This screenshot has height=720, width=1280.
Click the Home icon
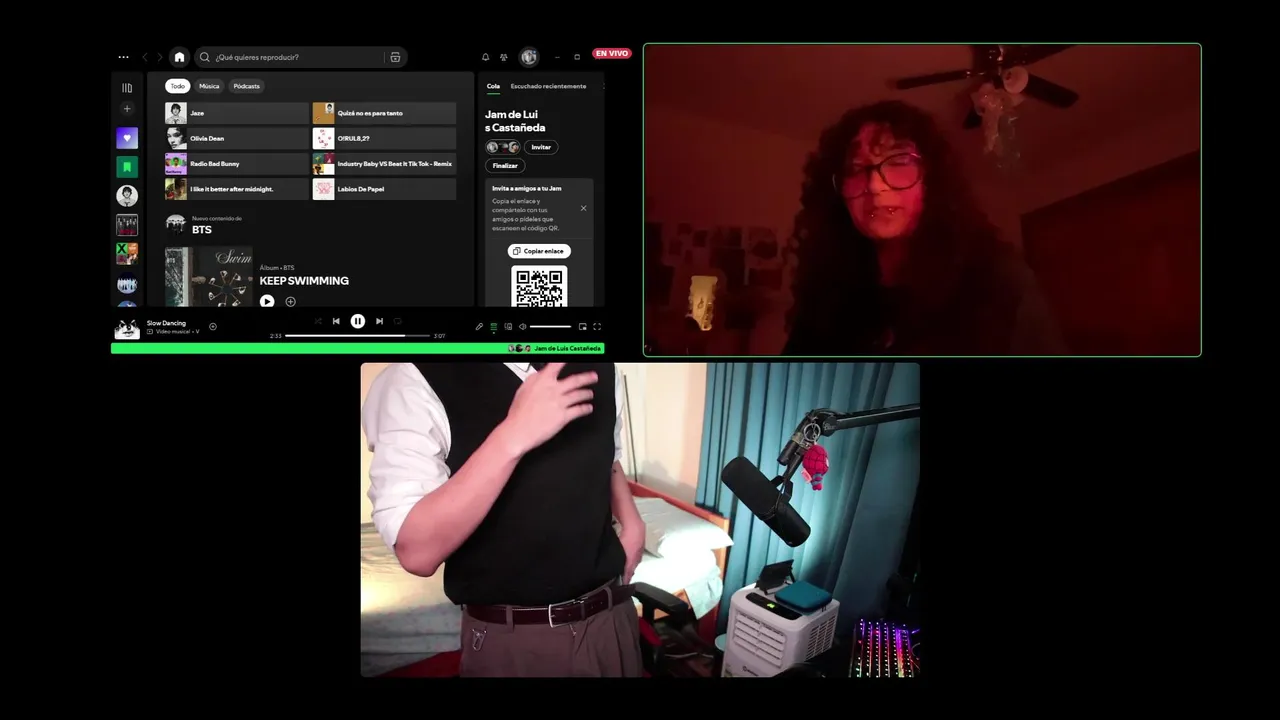click(x=179, y=57)
